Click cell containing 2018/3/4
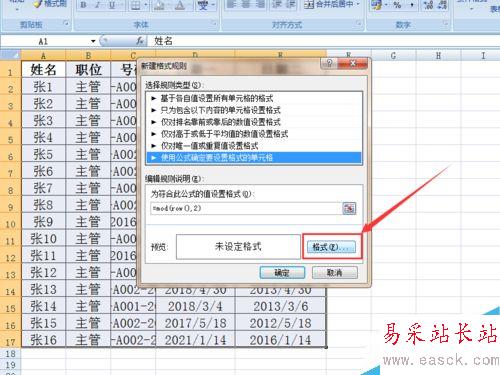 tap(195, 306)
